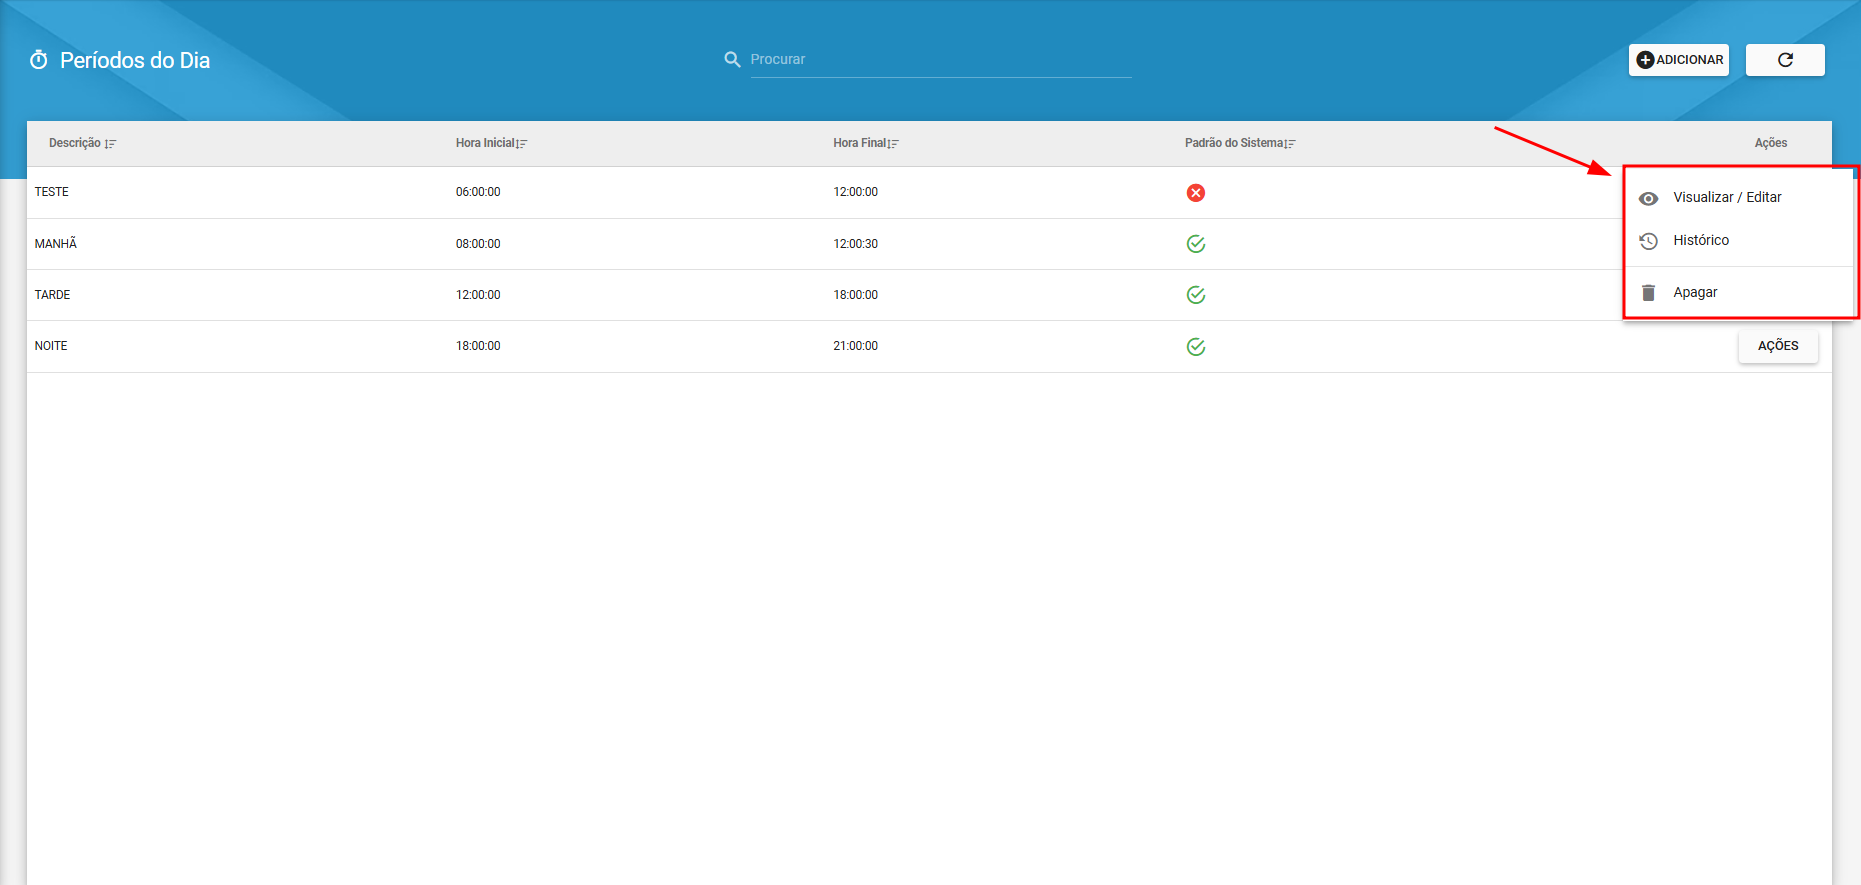
Task: Sort by Padrão do Sistema column icon
Action: [1290, 144]
